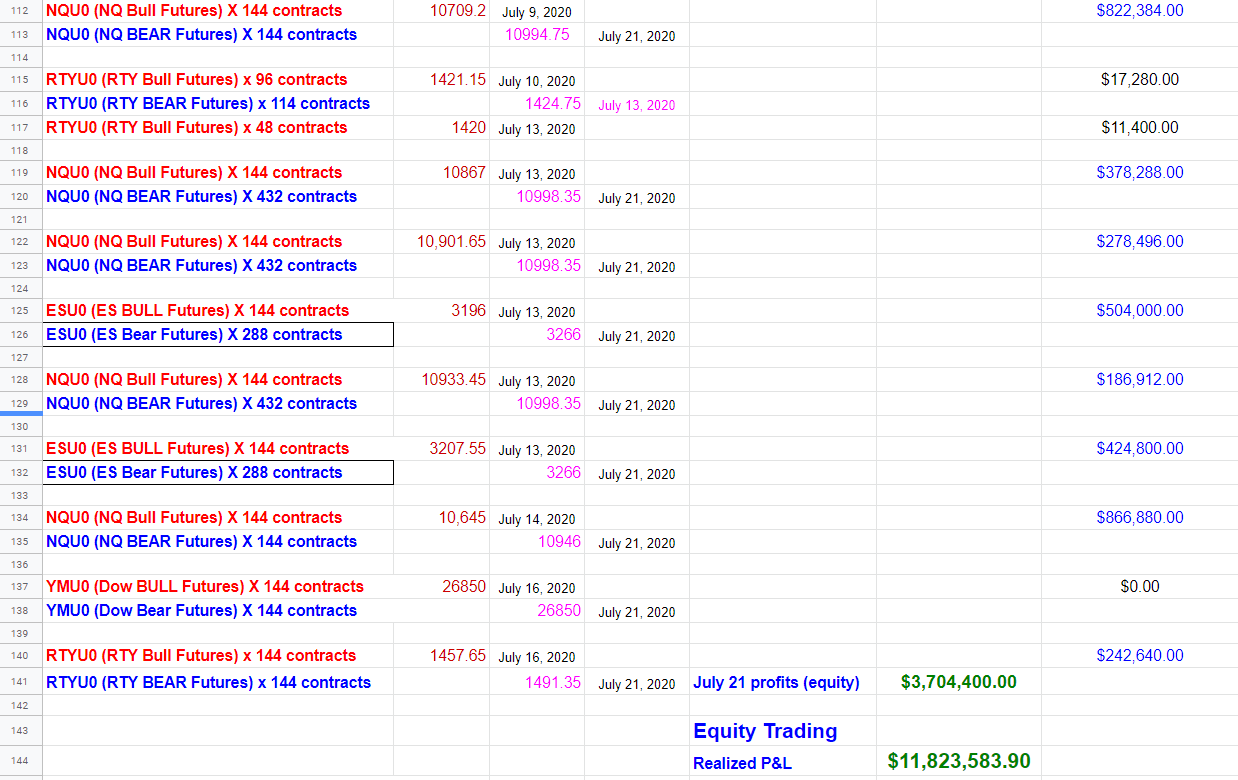This screenshot has width=1238, height=780.
Task: Select RTYU0 Bull Futures x 48 contracts cell
Action: tap(217, 128)
